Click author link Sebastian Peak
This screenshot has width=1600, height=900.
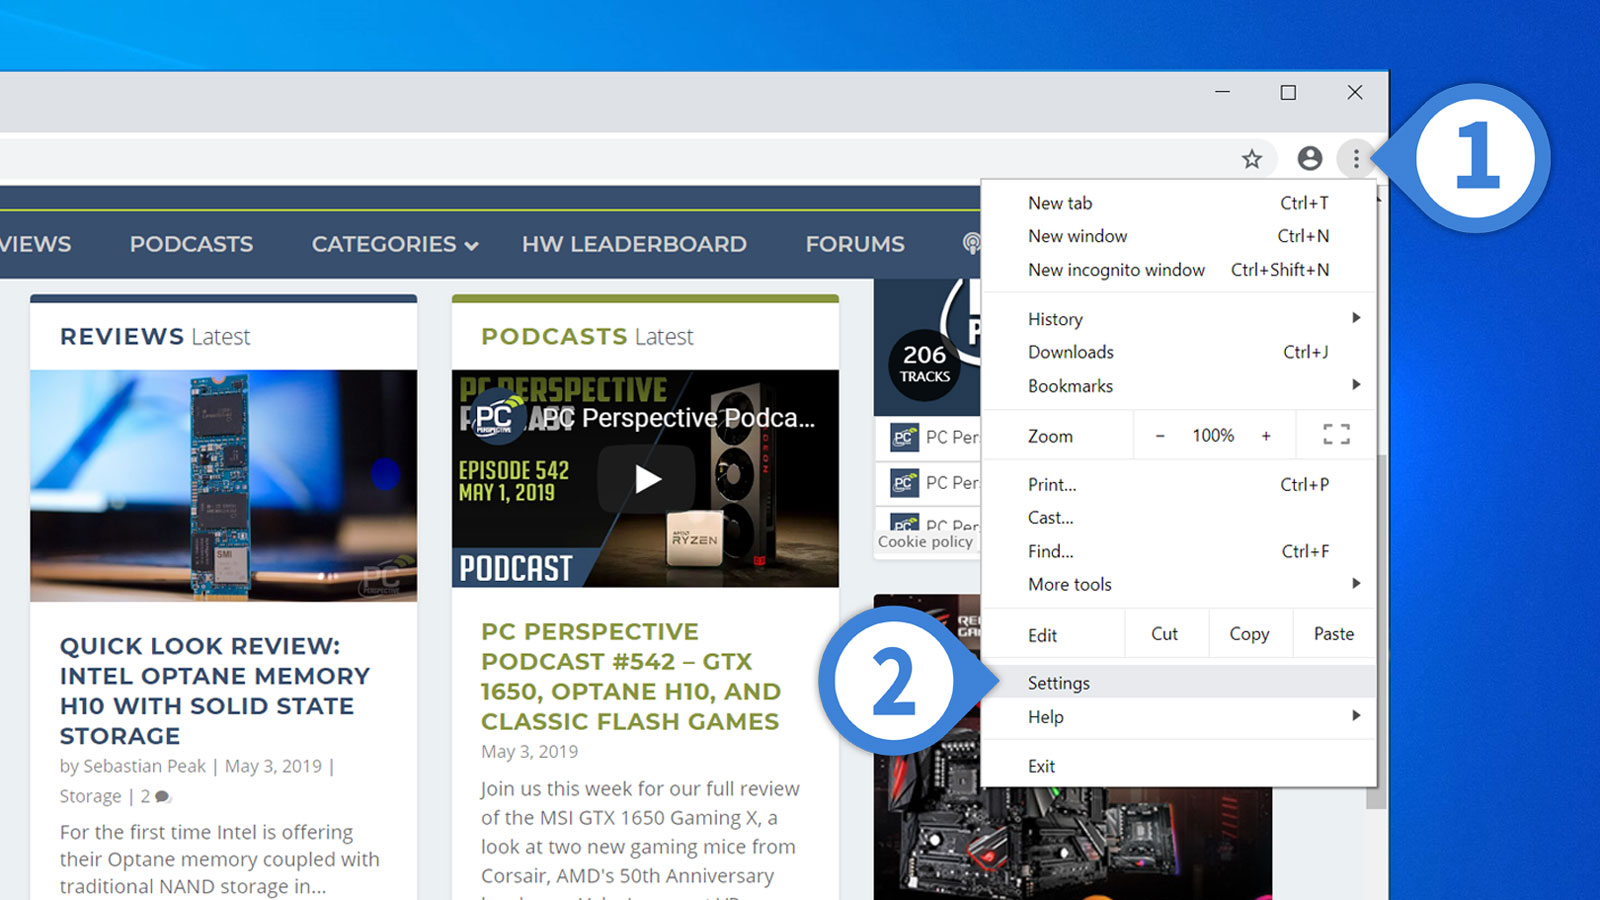coord(144,766)
